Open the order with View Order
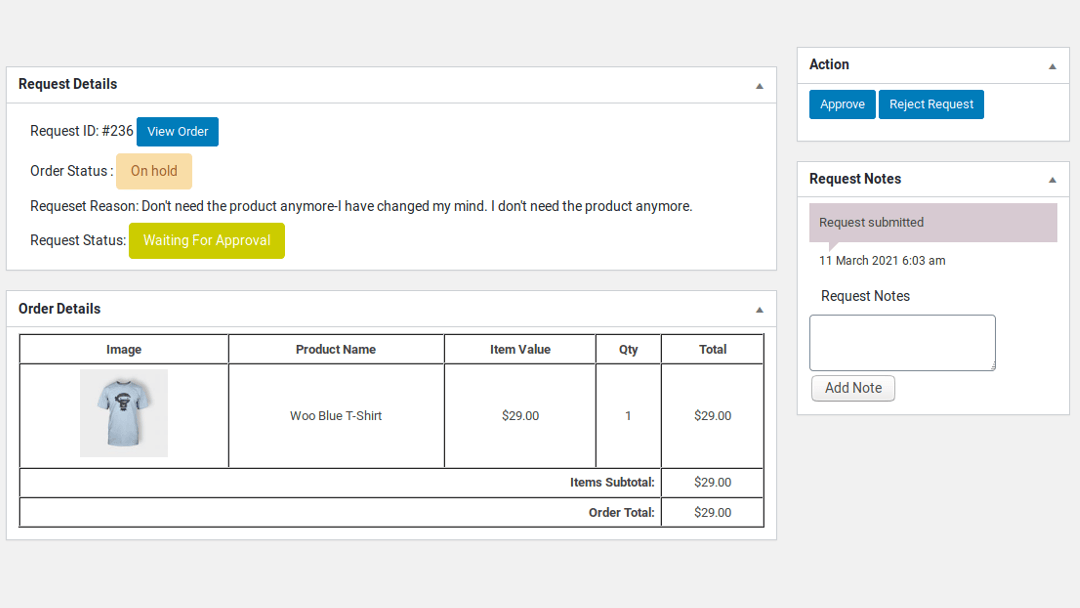Image resolution: width=1080 pixels, height=608 pixels. coord(178,132)
